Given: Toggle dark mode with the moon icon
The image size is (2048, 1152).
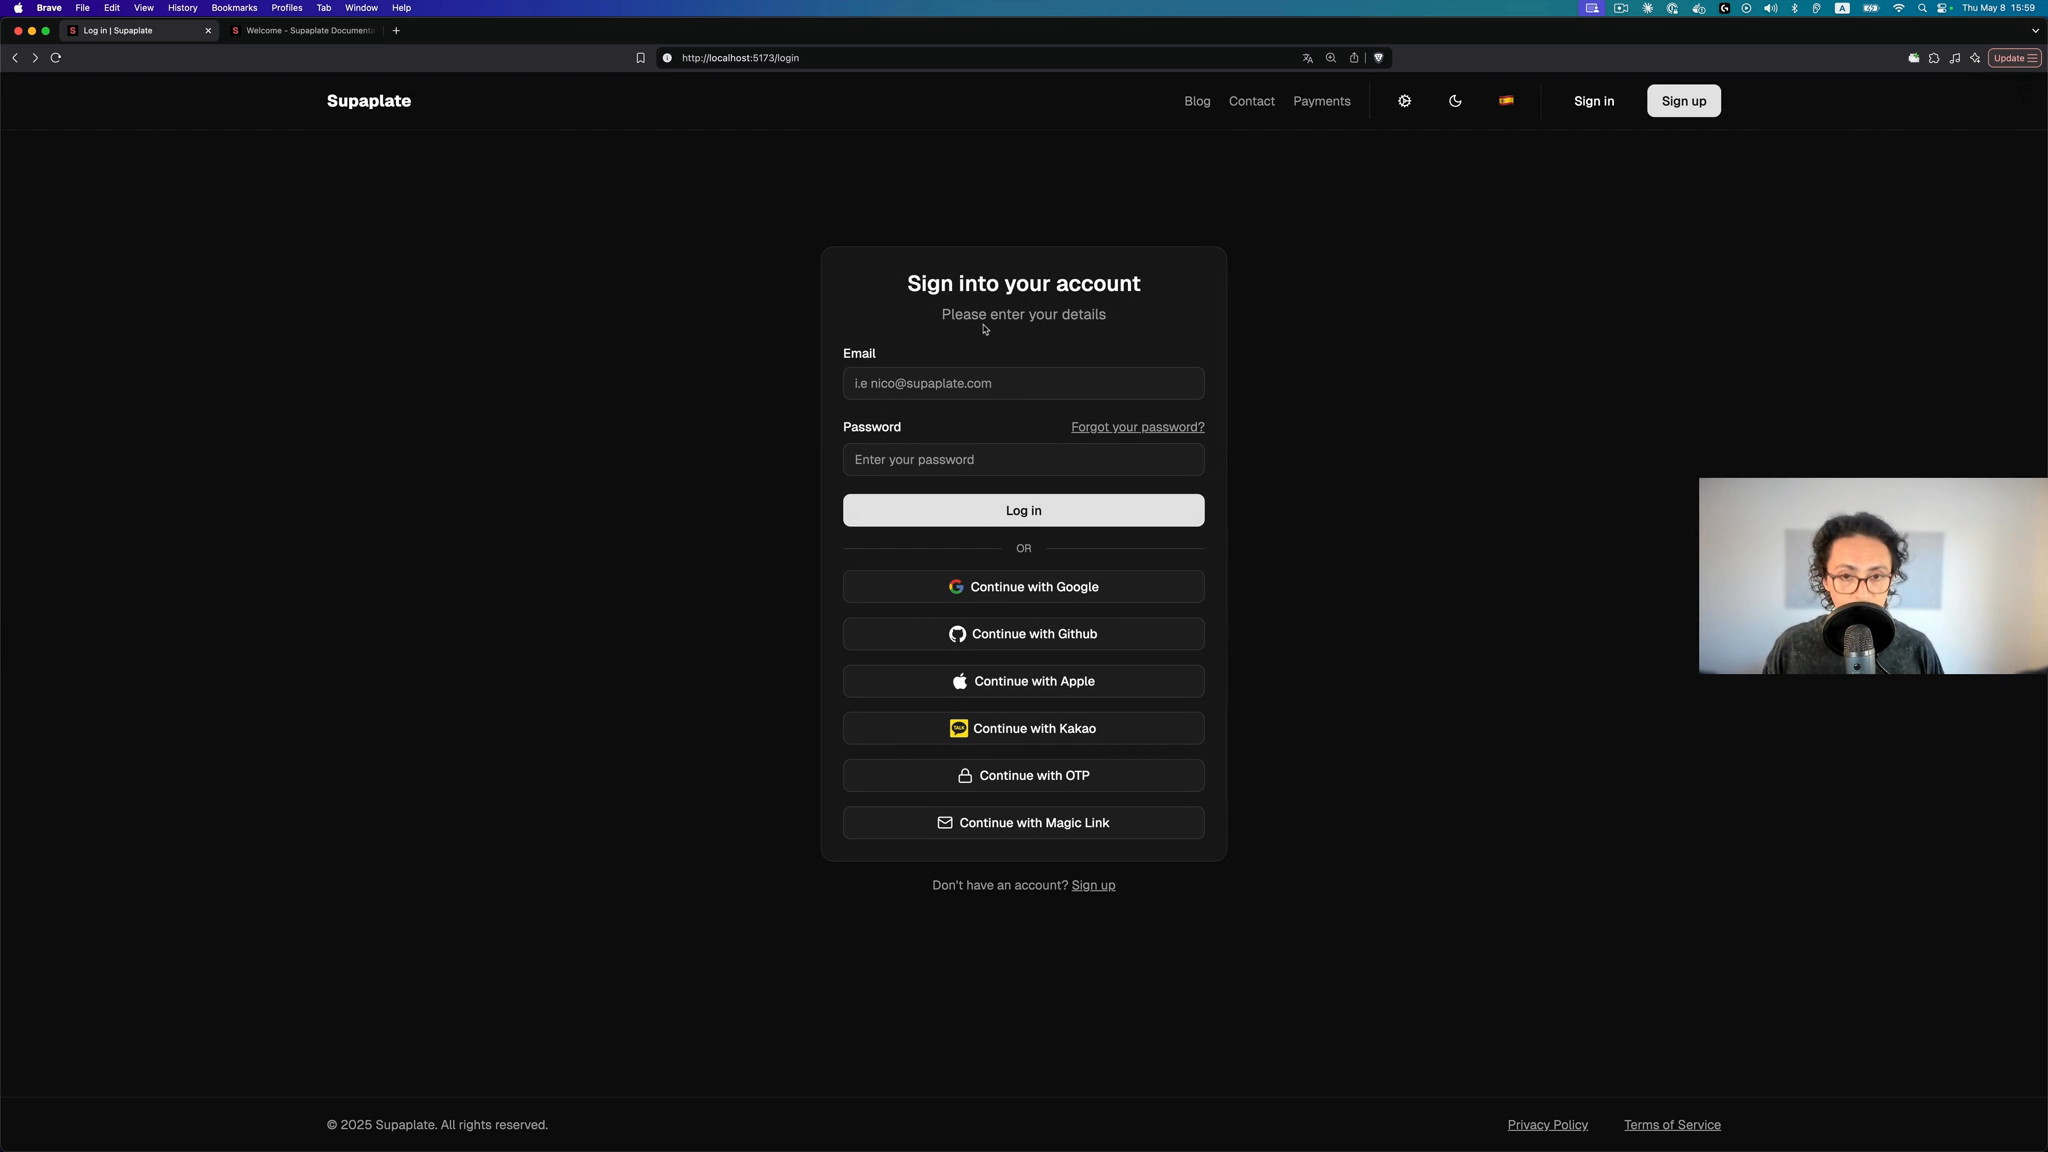Looking at the screenshot, I should click(x=1455, y=101).
